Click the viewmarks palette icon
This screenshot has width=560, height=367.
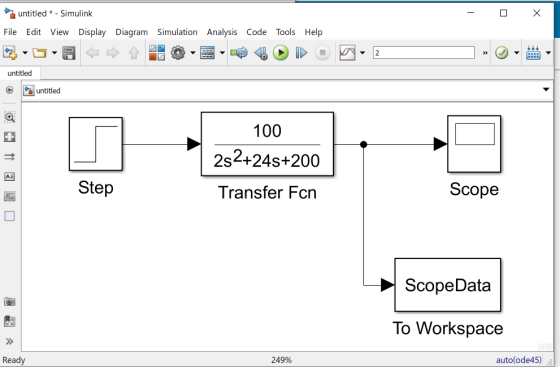coord(10,321)
